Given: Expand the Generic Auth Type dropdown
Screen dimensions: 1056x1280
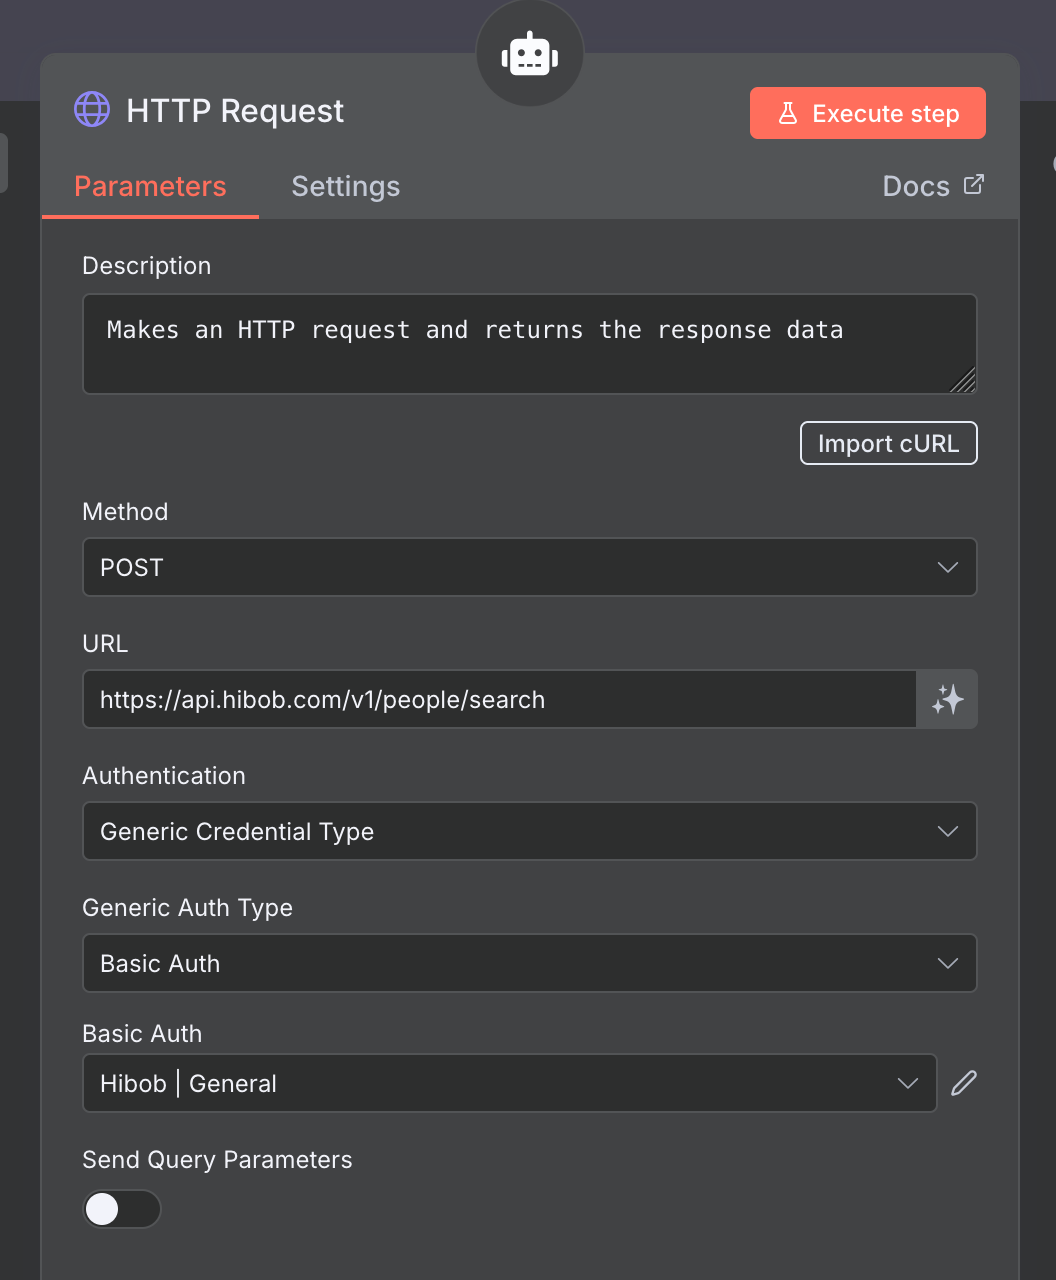Looking at the screenshot, I should (x=529, y=963).
